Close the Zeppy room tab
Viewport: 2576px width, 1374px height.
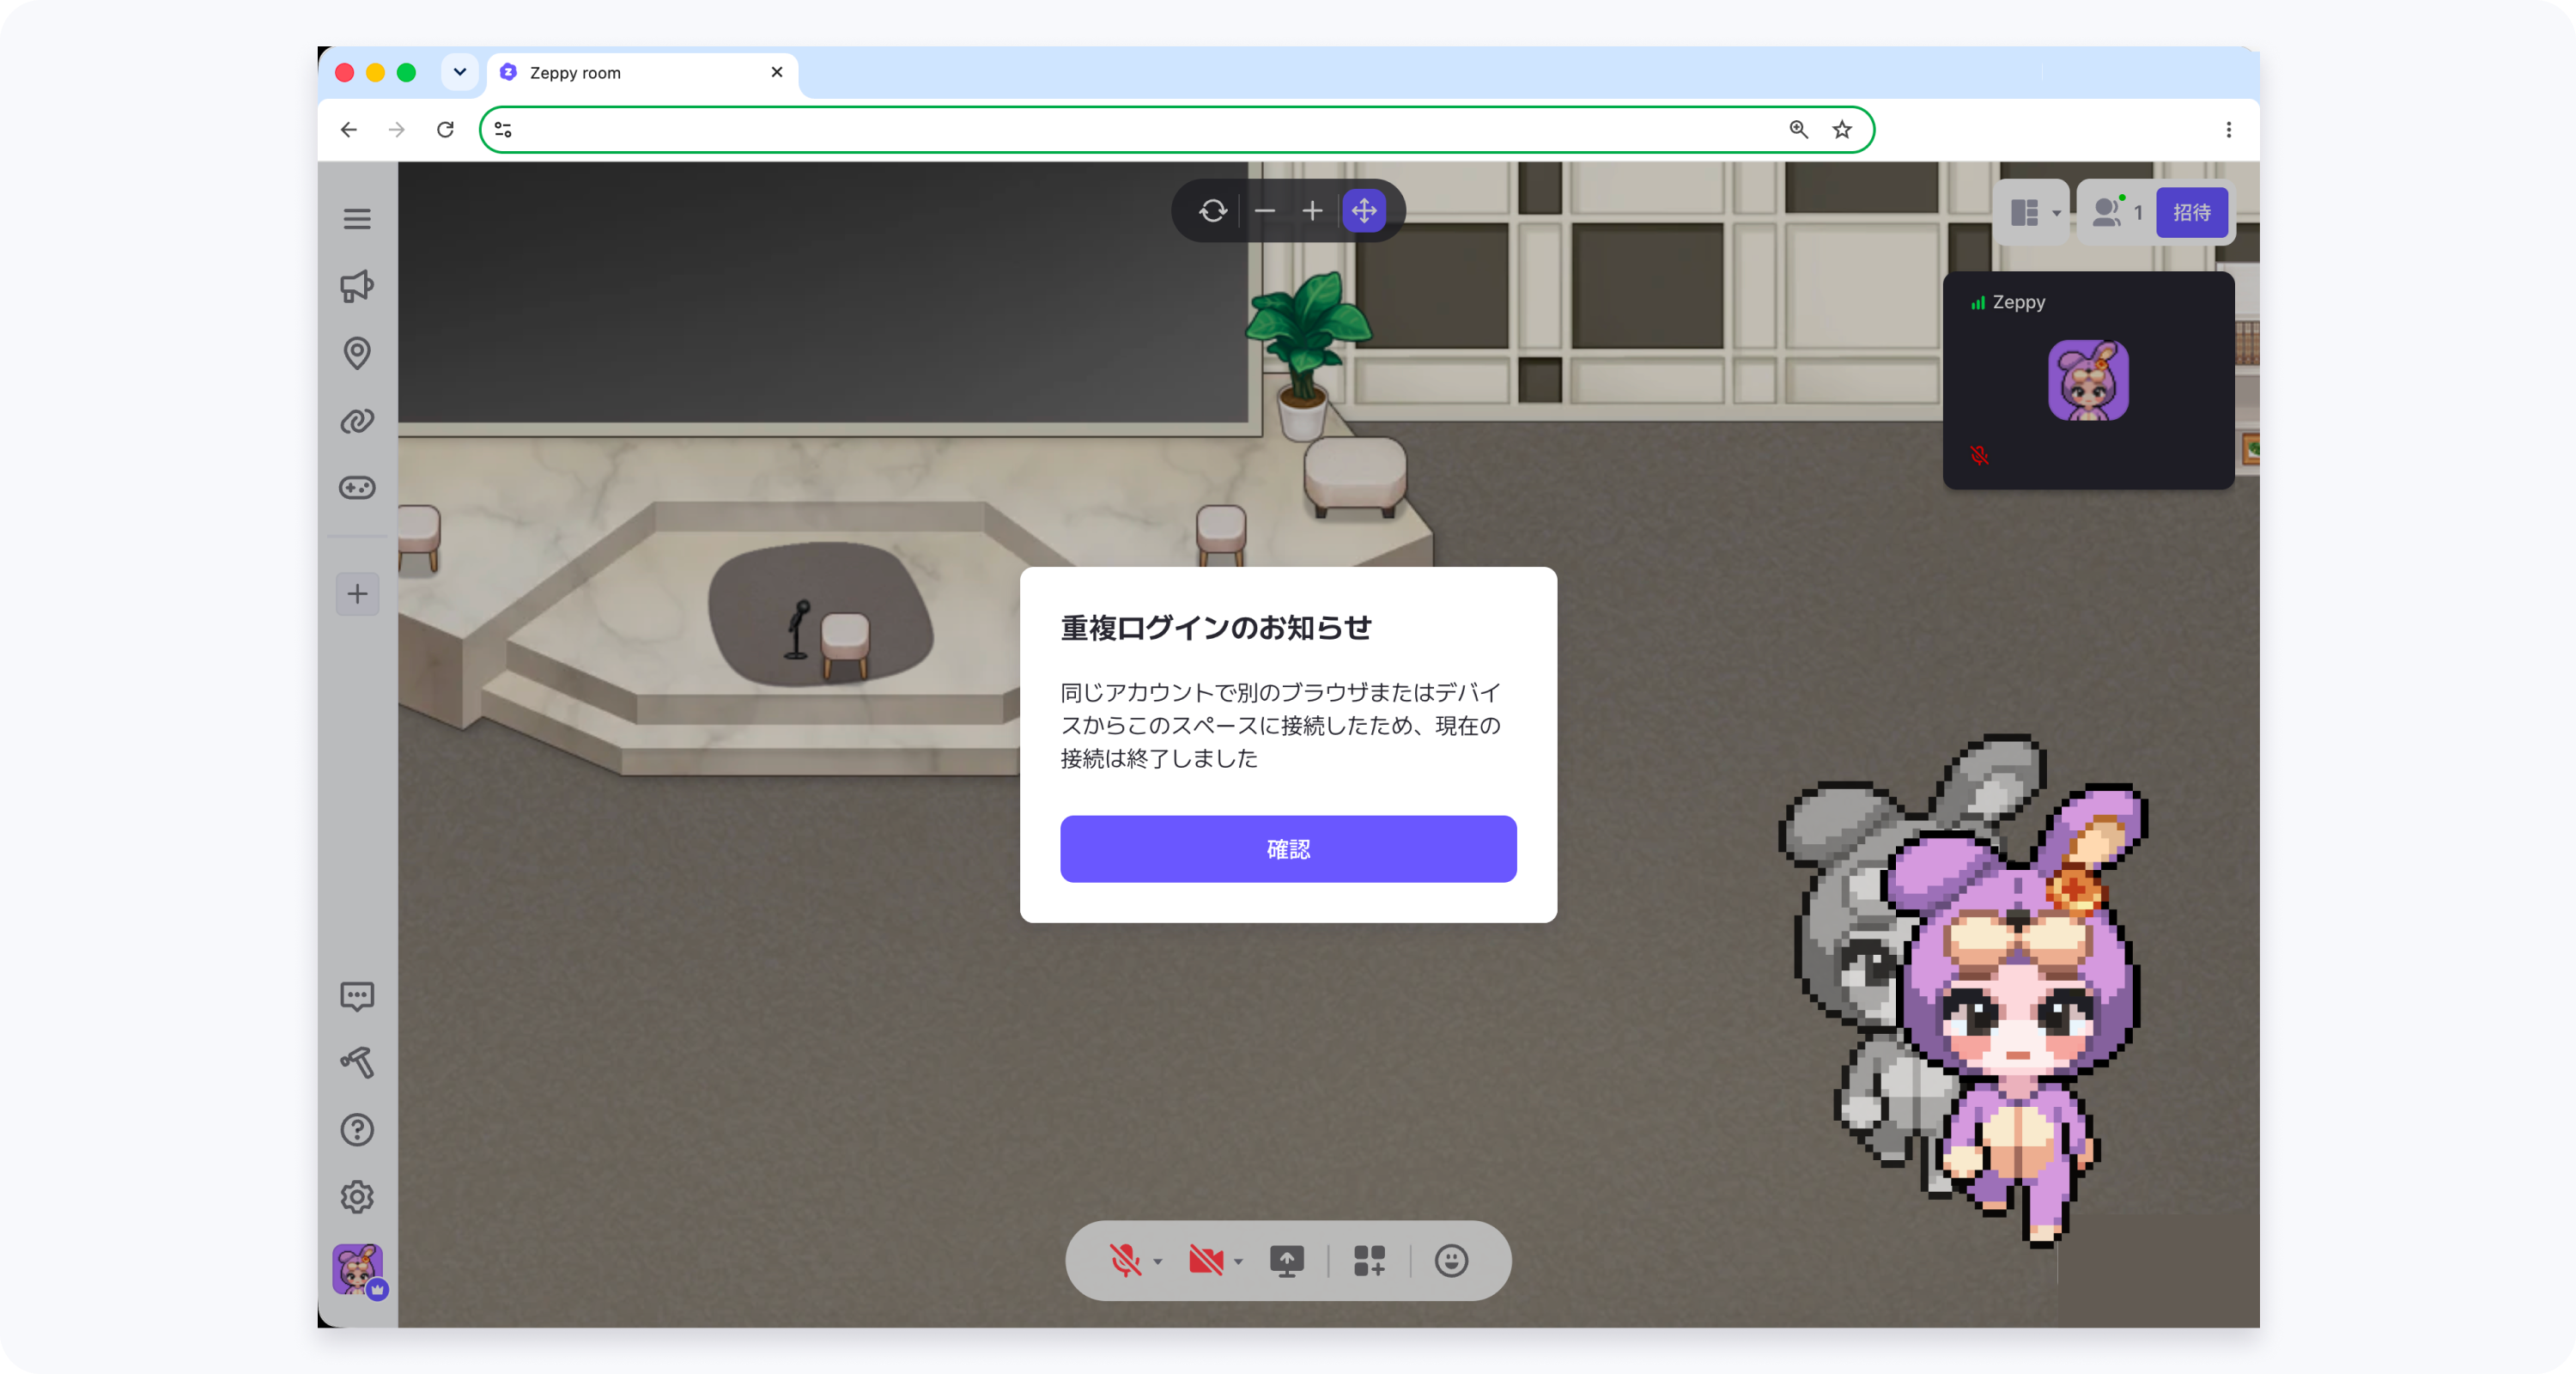click(777, 72)
